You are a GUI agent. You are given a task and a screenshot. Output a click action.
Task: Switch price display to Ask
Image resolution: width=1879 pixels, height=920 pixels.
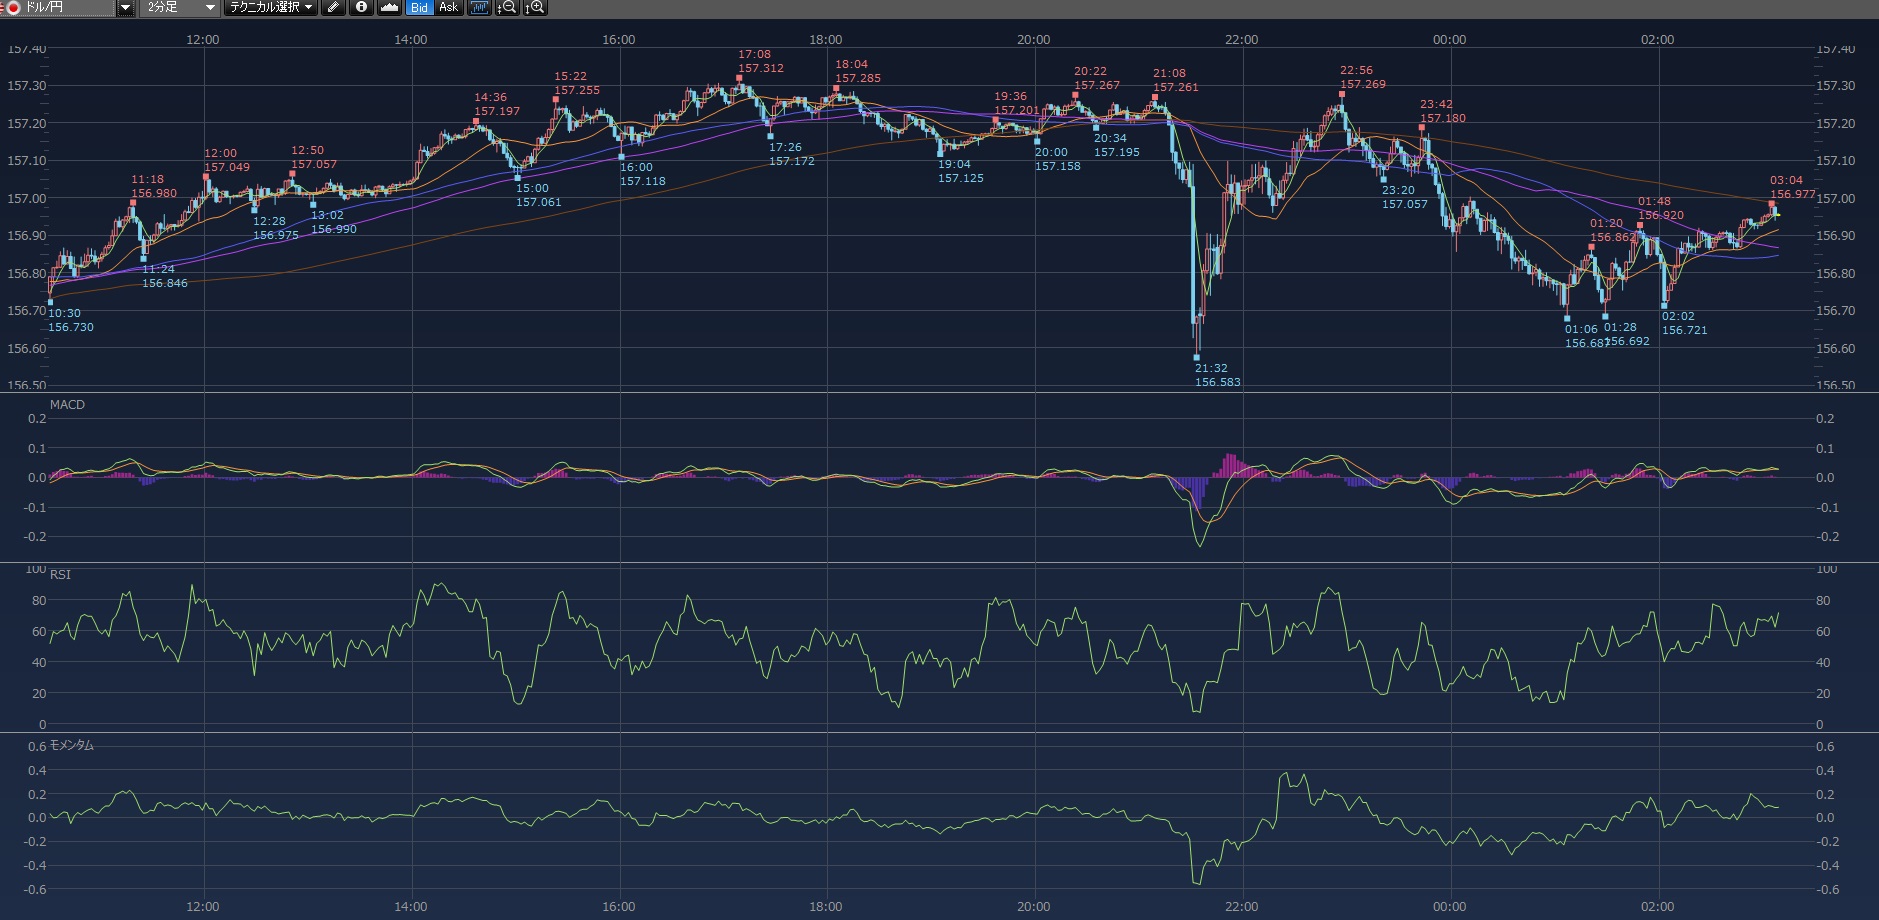coord(448,8)
